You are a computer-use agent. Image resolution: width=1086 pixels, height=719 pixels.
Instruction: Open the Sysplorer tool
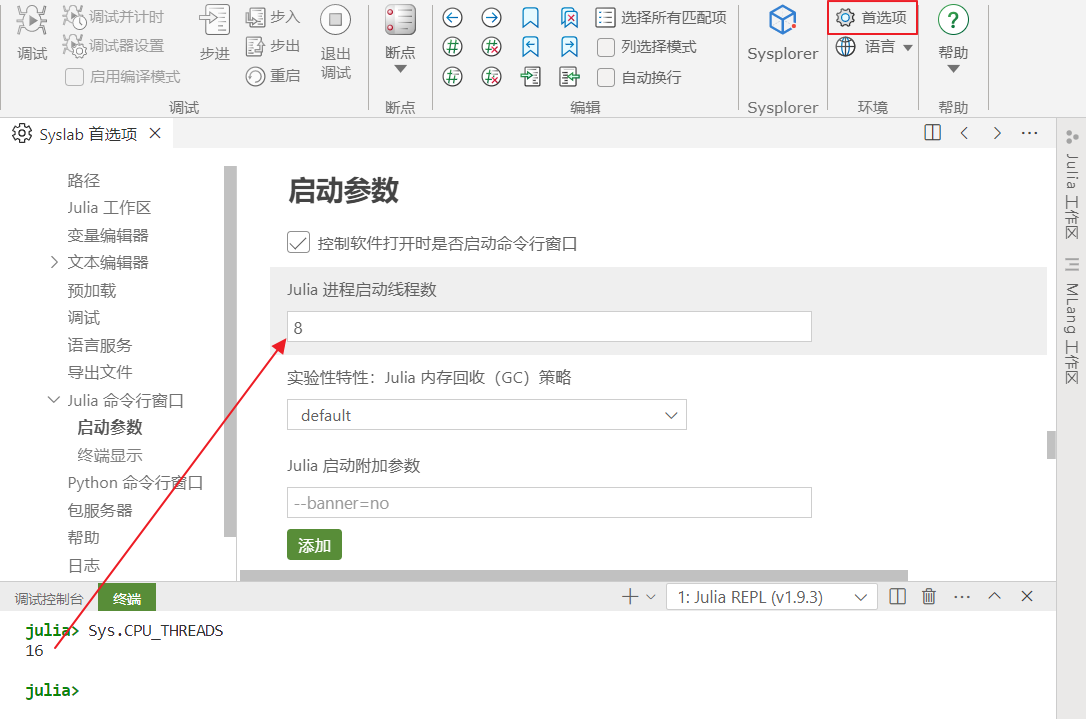[x=782, y=33]
